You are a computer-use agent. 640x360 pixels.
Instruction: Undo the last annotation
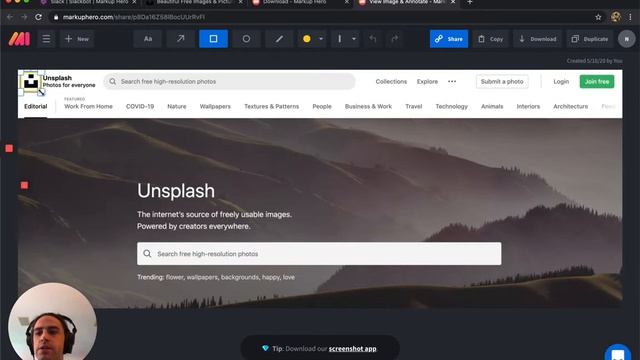pyautogui.click(x=373, y=39)
